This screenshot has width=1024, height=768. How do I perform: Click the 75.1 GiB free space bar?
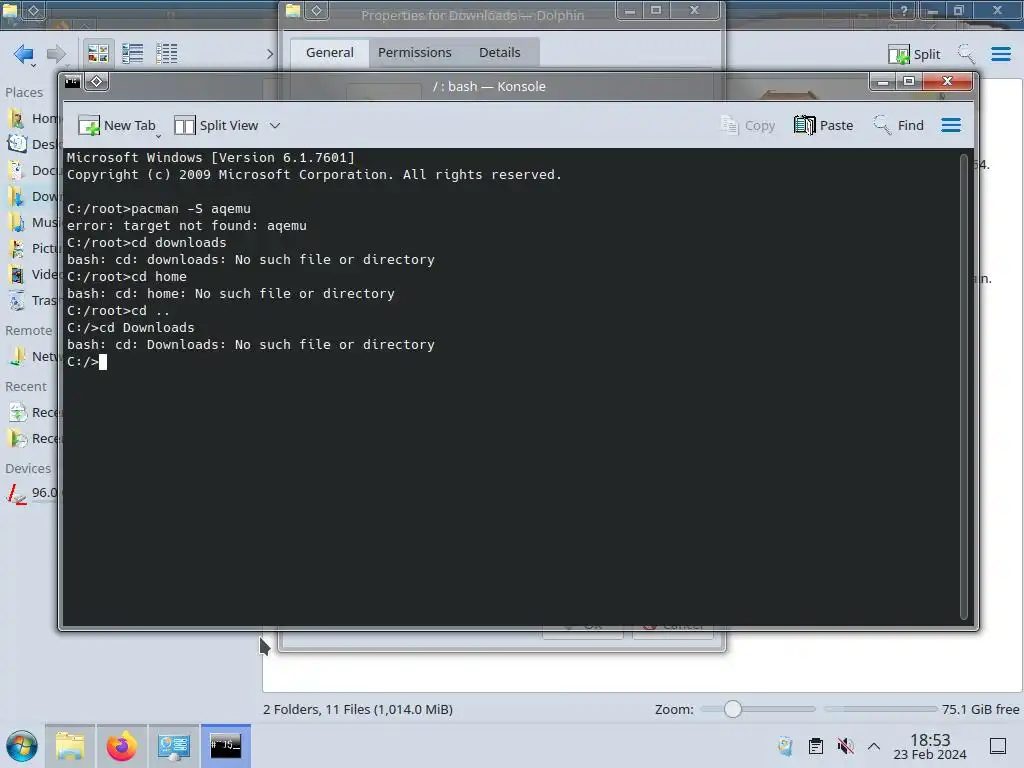pos(880,709)
